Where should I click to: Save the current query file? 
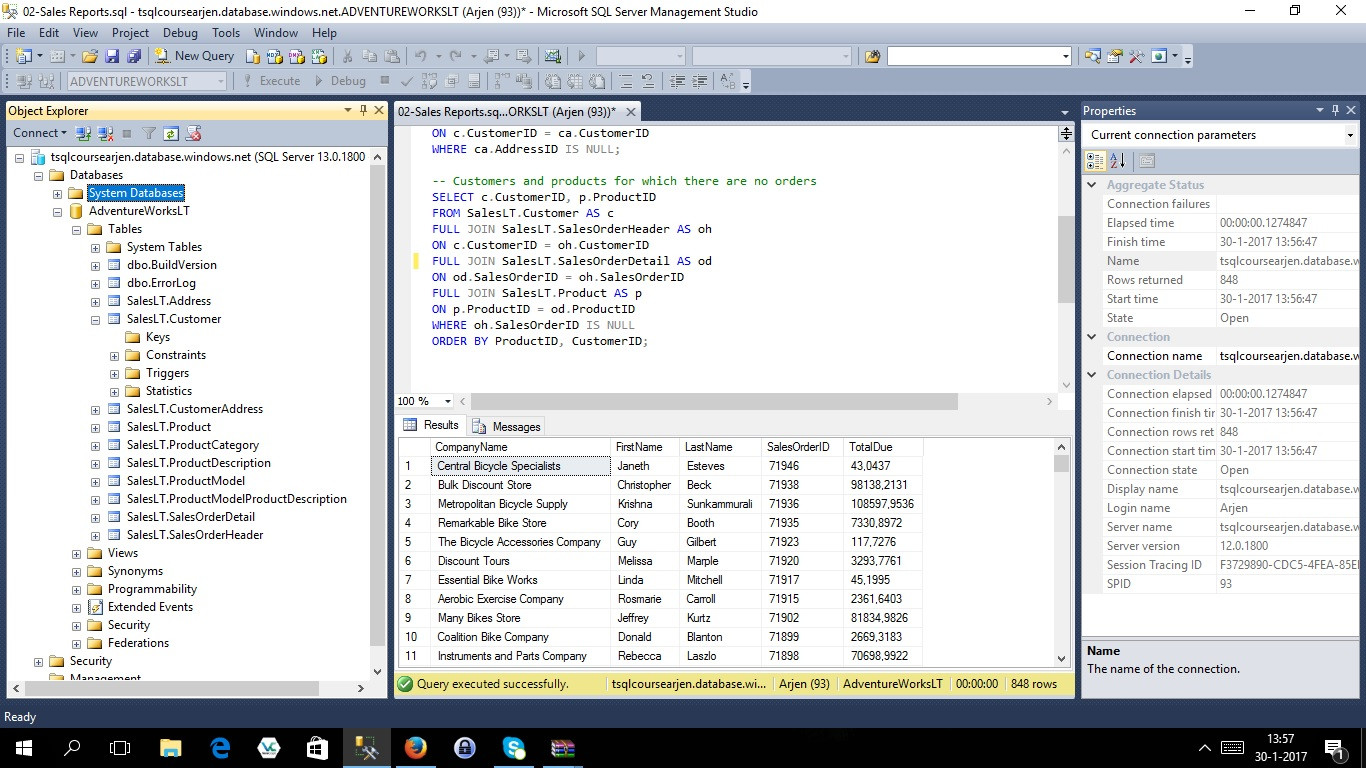(x=112, y=56)
